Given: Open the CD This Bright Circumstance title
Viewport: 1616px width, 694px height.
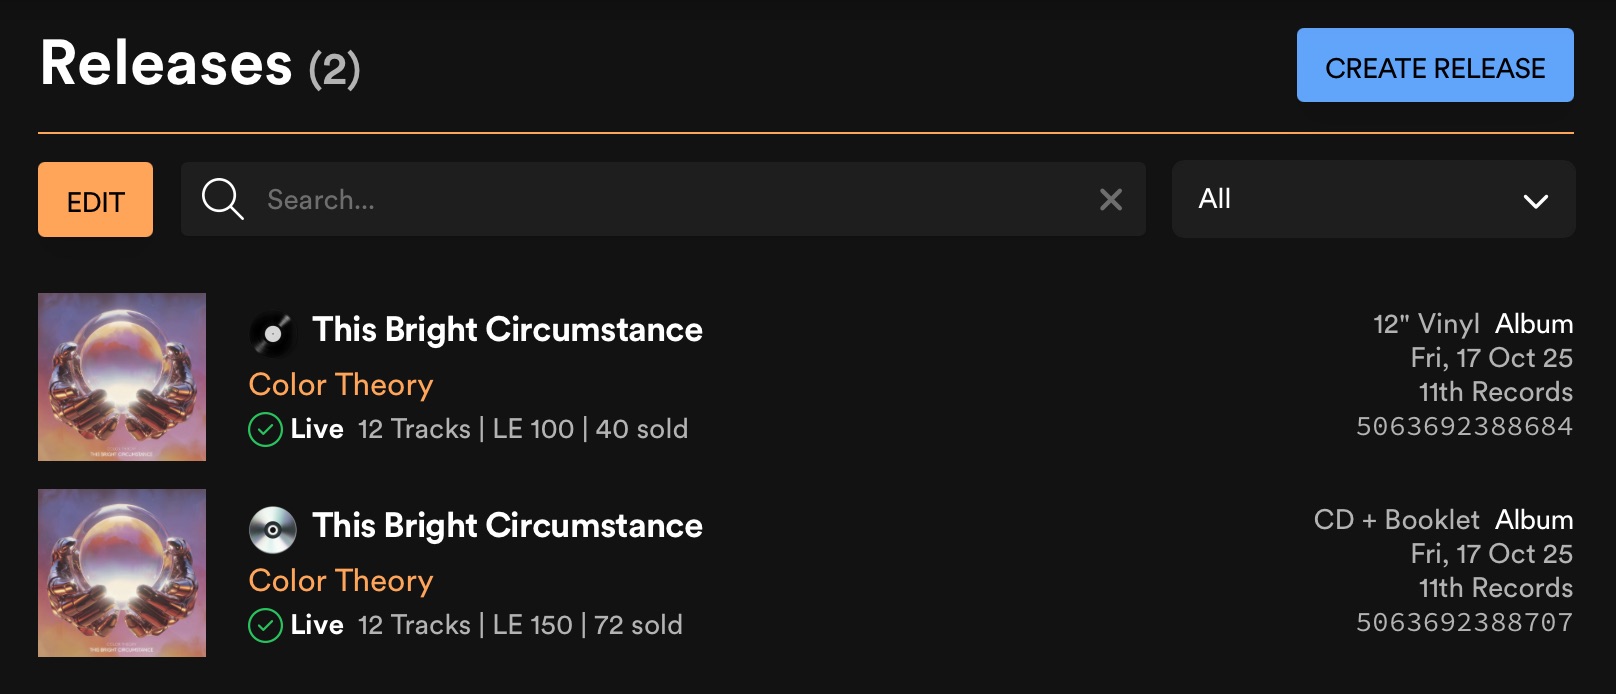Looking at the screenshot, I should coord(507,526).
